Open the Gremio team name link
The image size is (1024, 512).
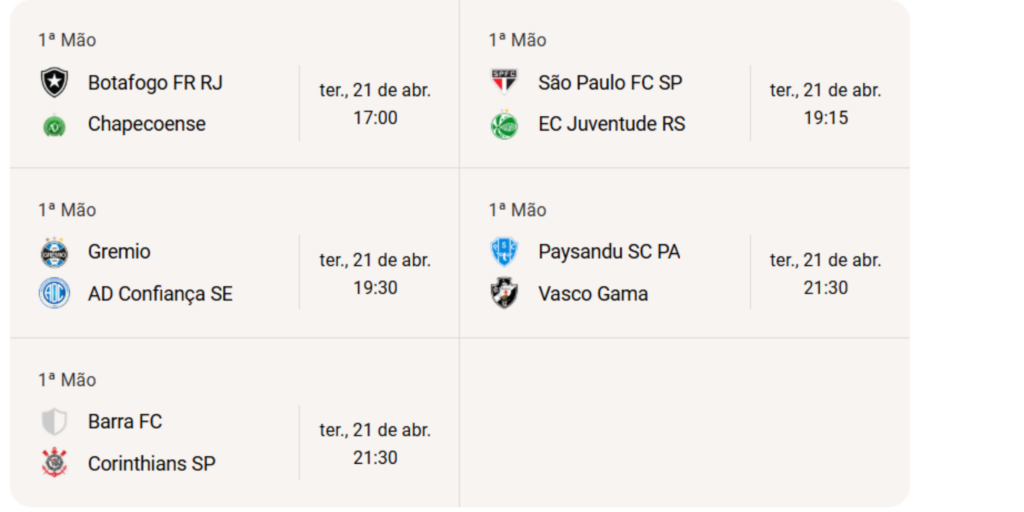[x=119, y=252]
